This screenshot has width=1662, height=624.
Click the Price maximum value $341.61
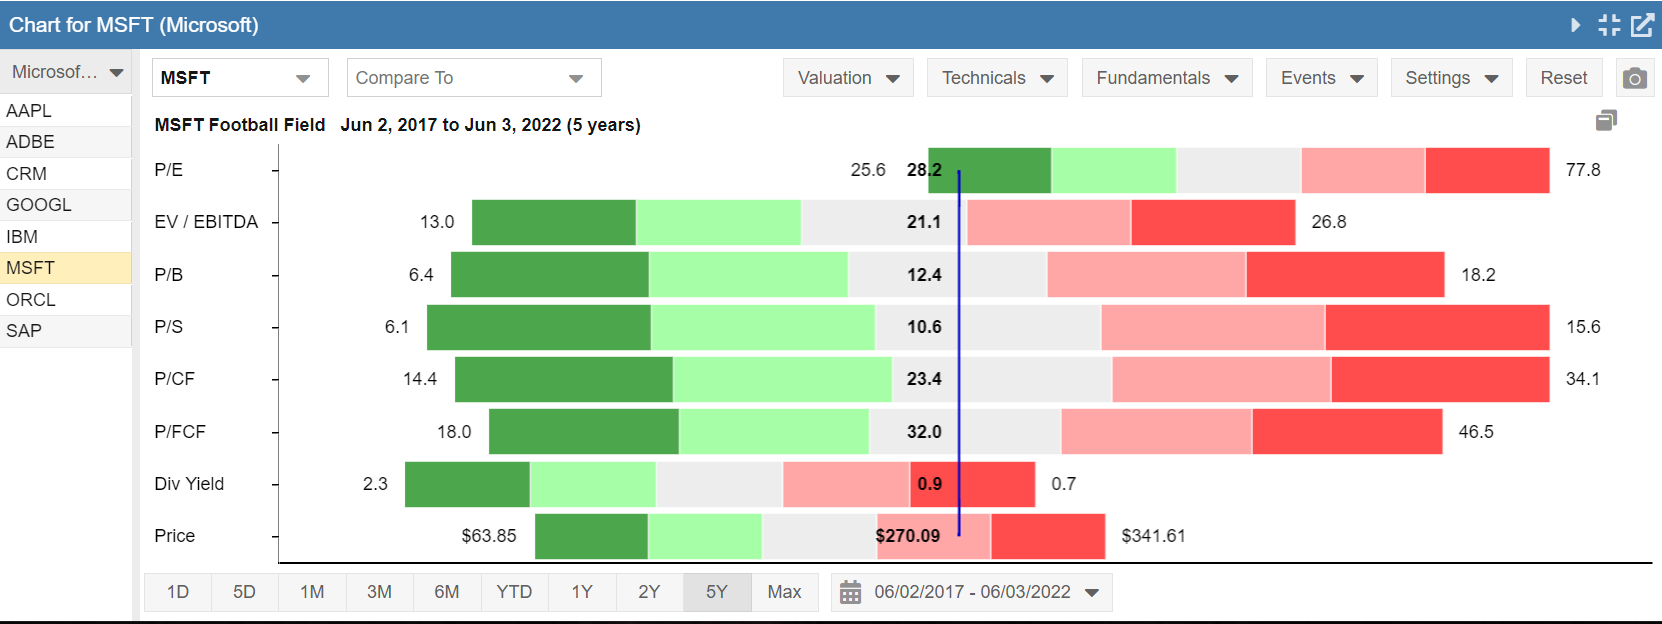[x=1153, y=536]
